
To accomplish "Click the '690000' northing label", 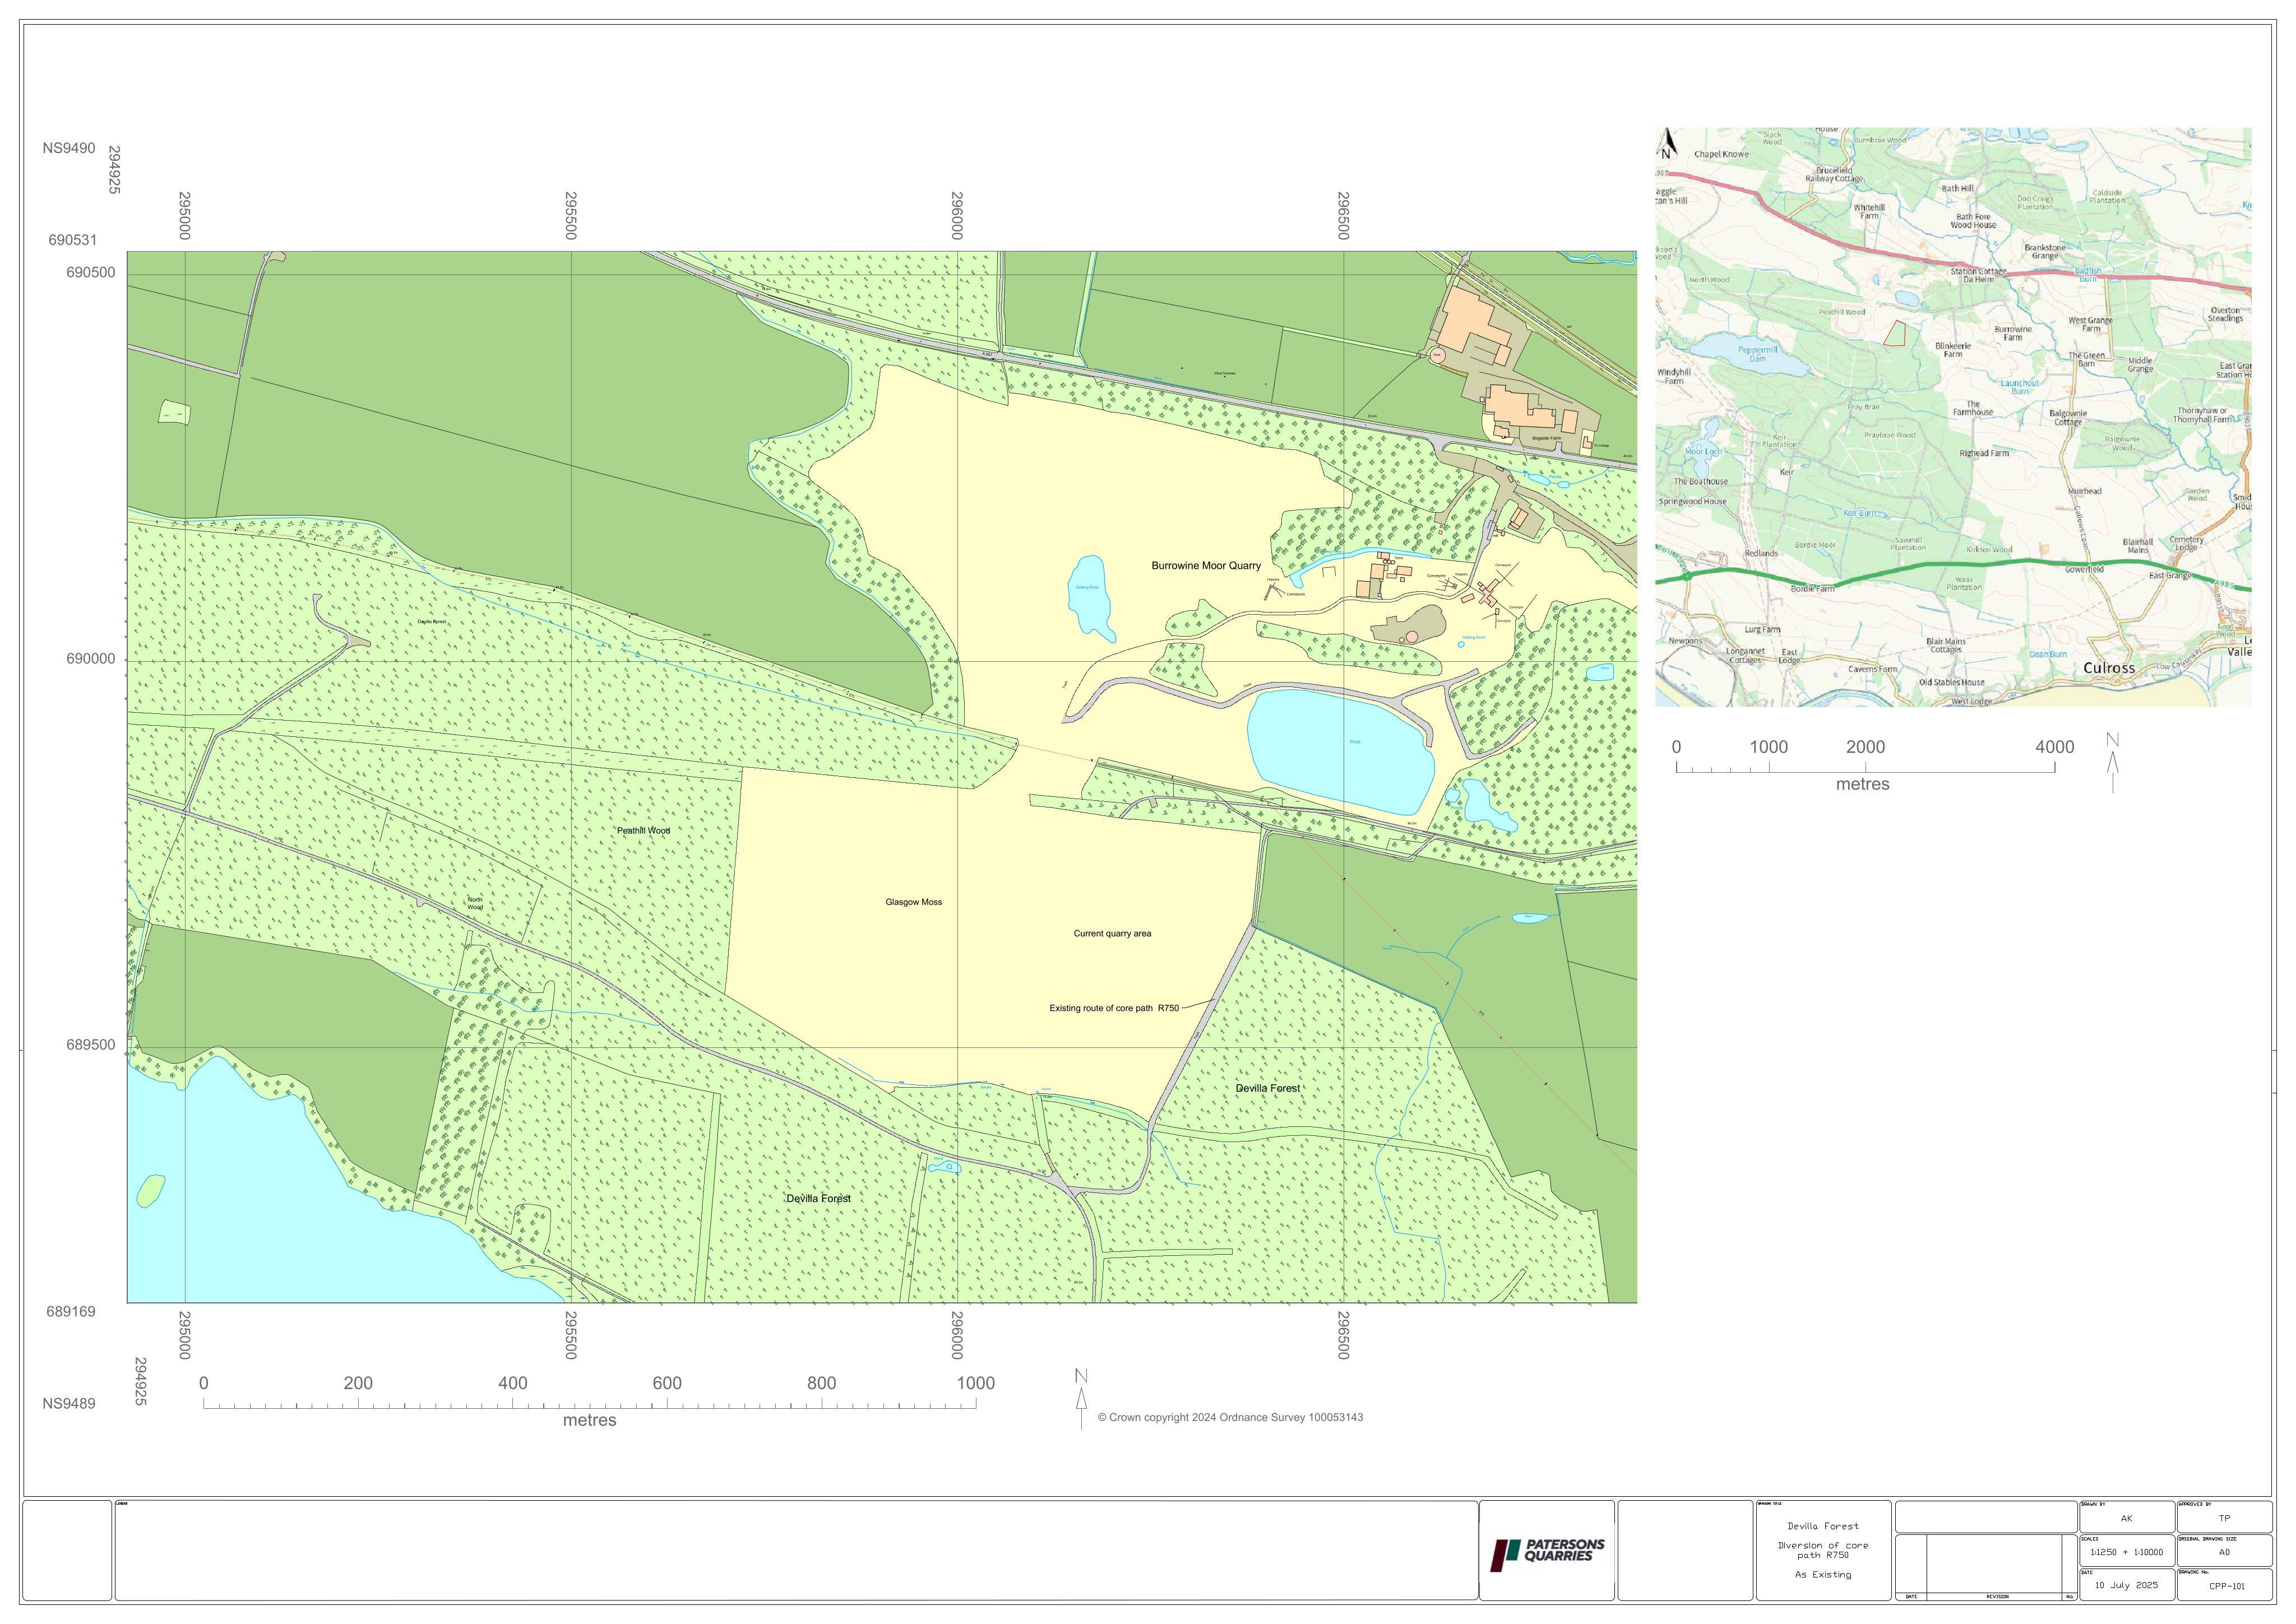I will (90, 660).
